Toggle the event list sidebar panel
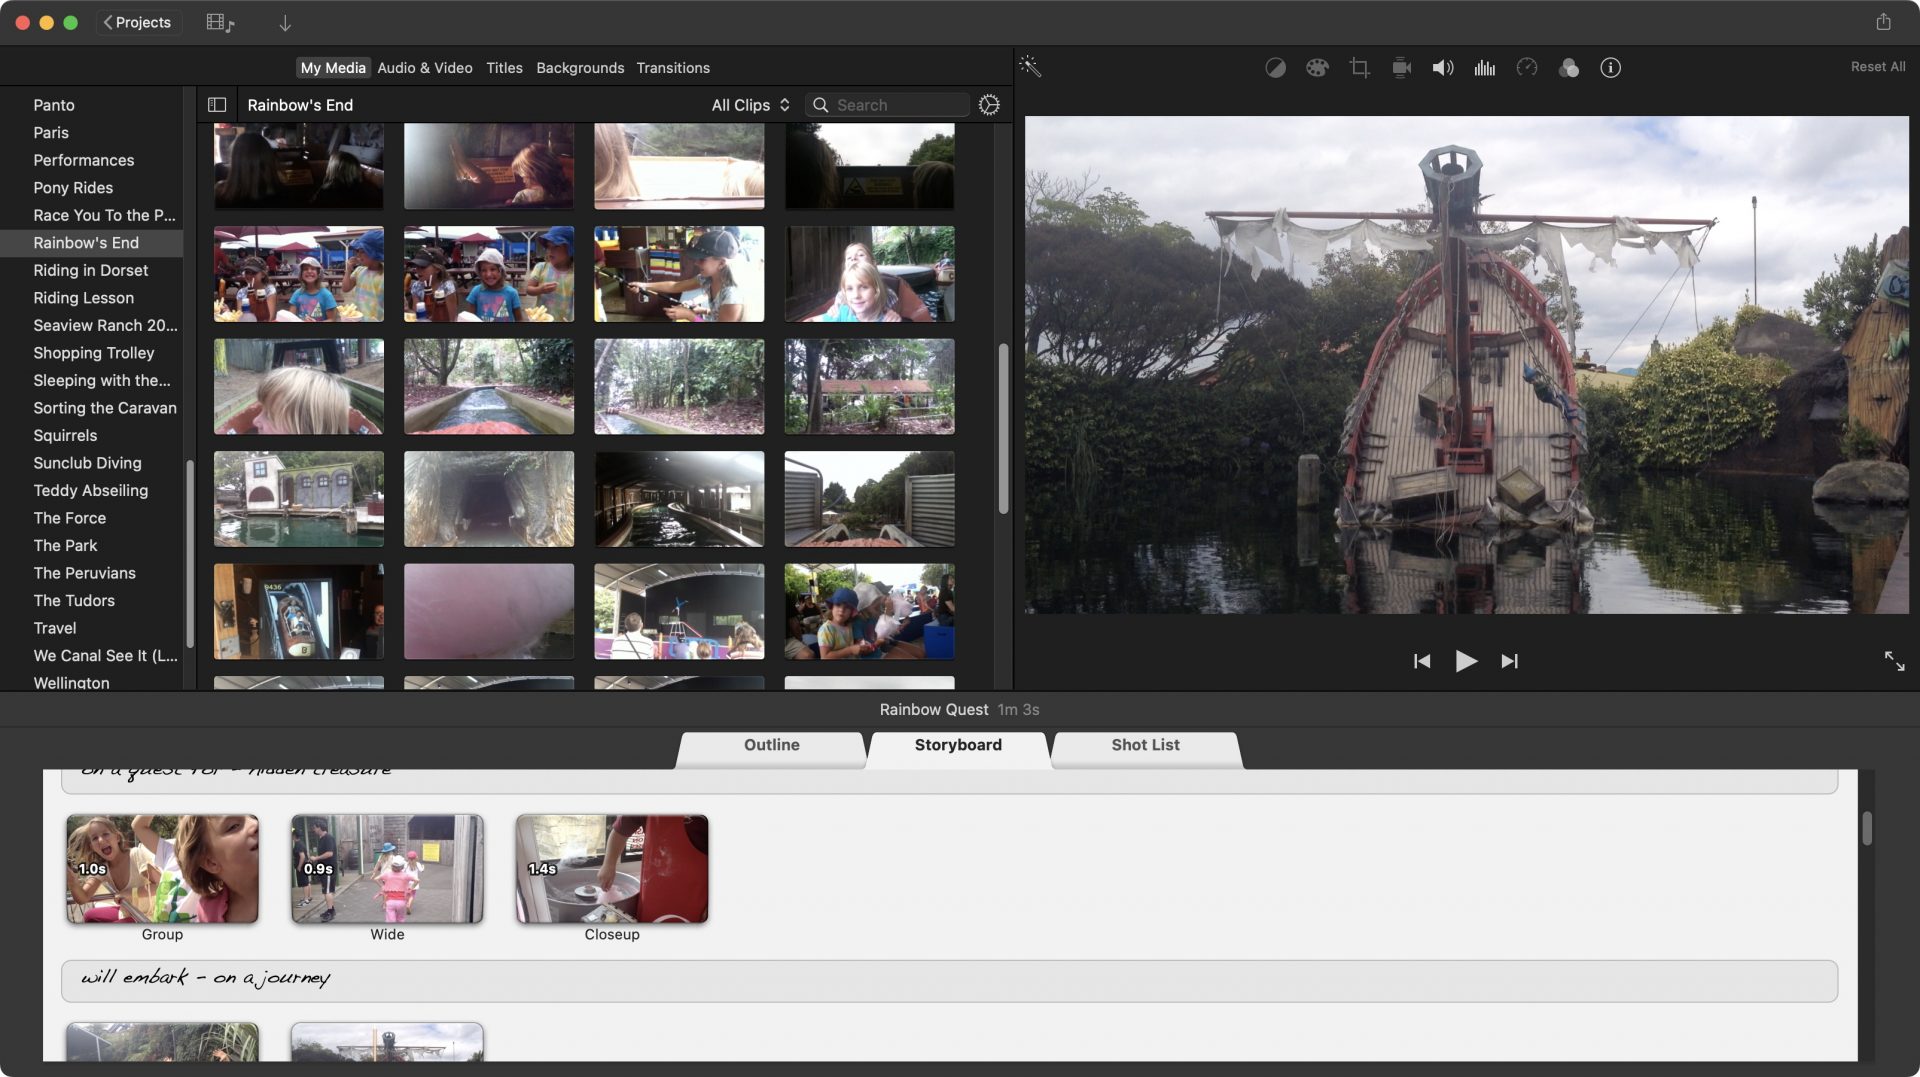The width and height of the screenshot is (1920, 1077). click(x=216, y=104)
